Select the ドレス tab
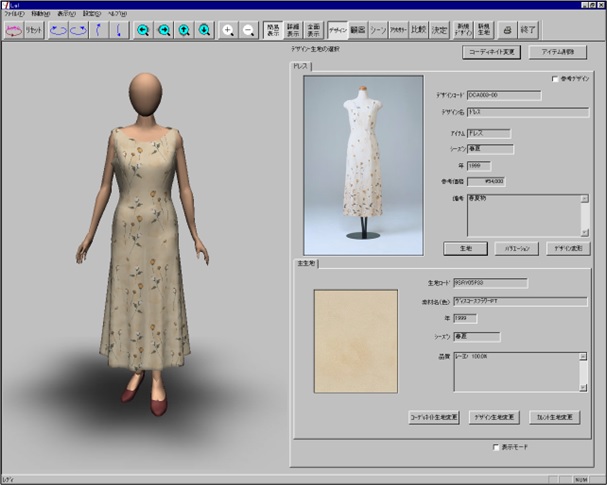The image size is (607, 485). [301, 66]
